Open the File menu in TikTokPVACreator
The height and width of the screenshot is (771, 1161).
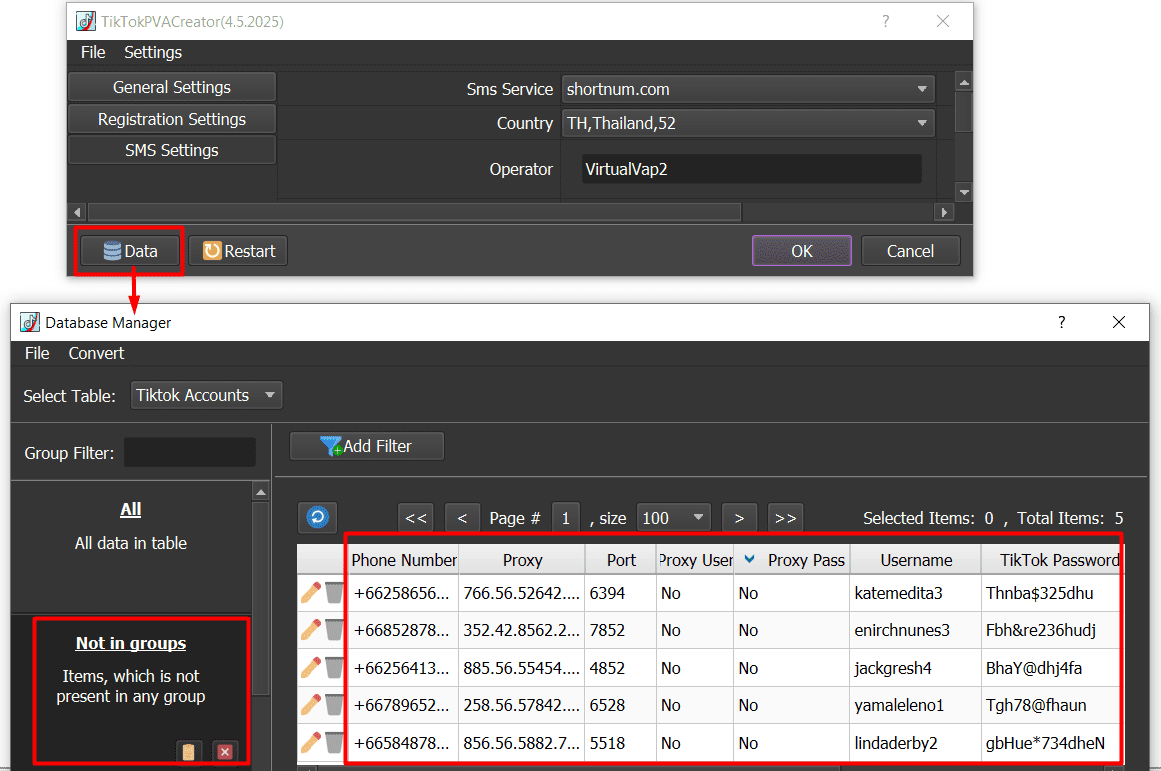coord(93,53)
